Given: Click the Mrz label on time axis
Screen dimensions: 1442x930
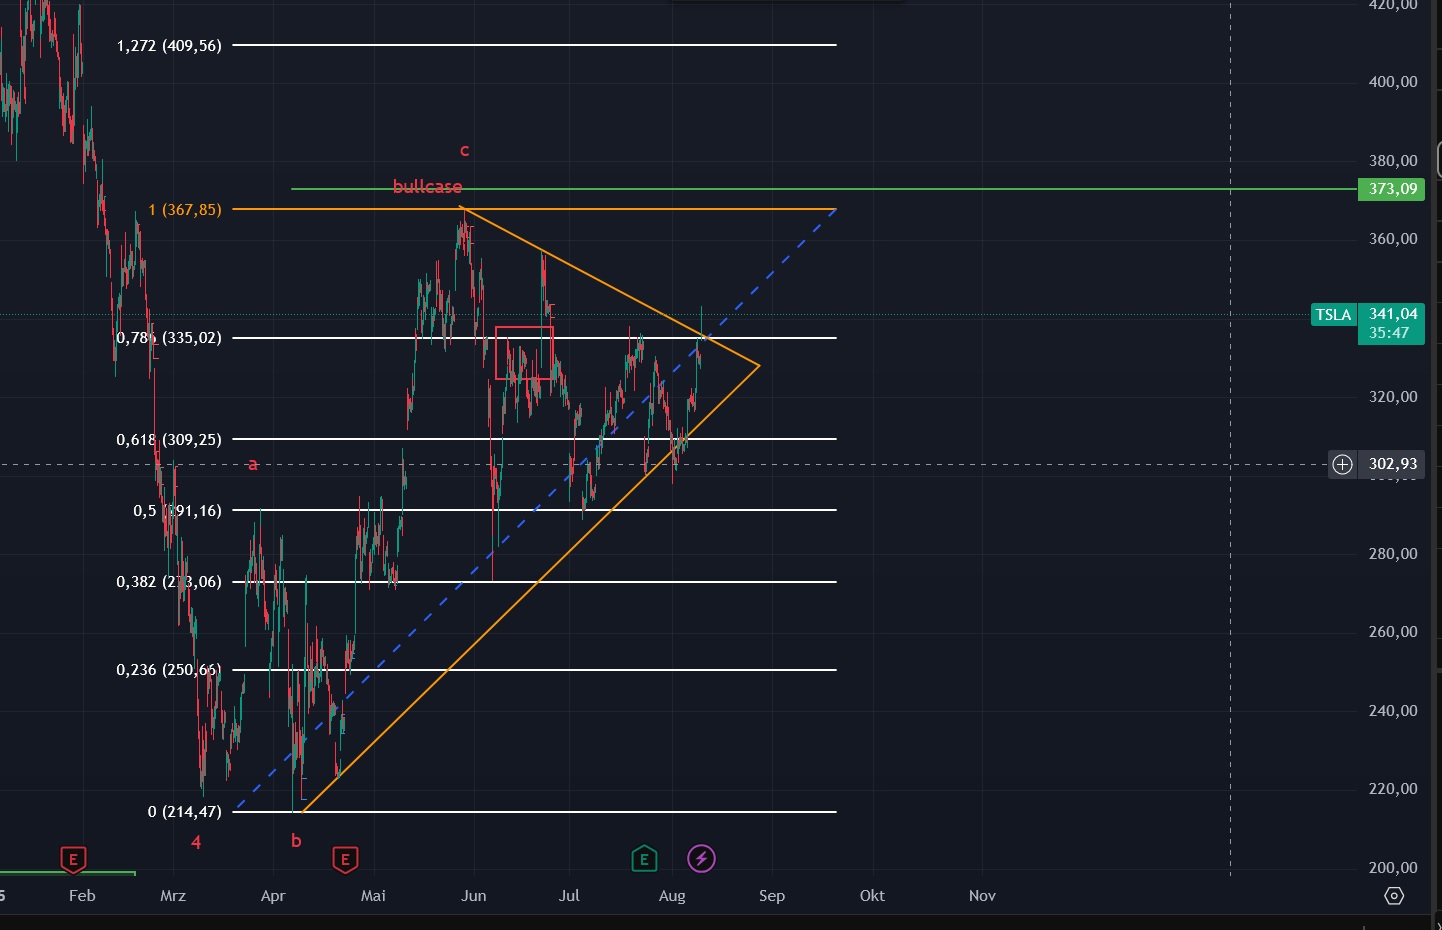Looking at the screenshot, I should point(173,896).
